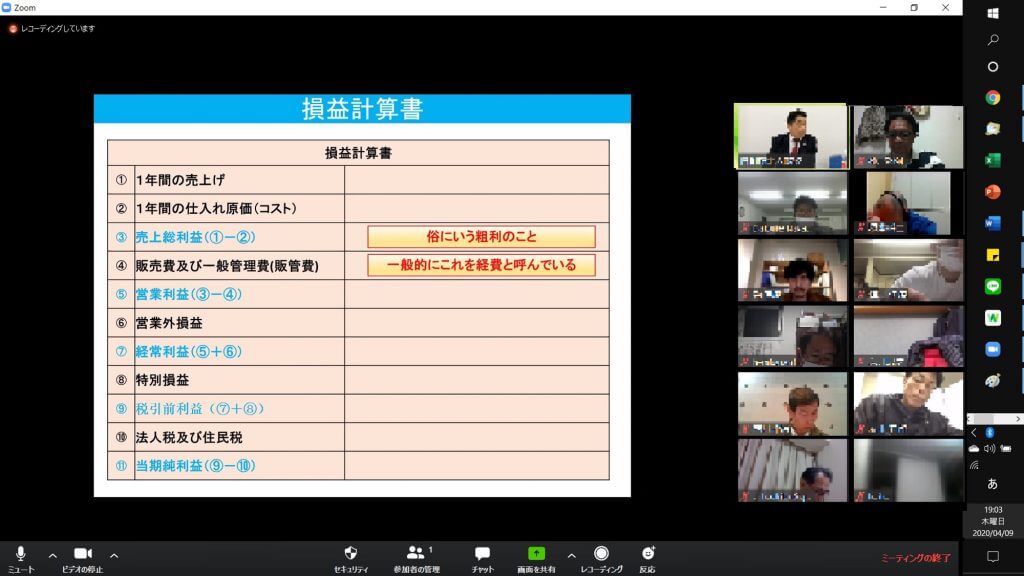Click row text 法人税及び住民税
Screen dimensions: 1024x576
(x=189, y=438)
